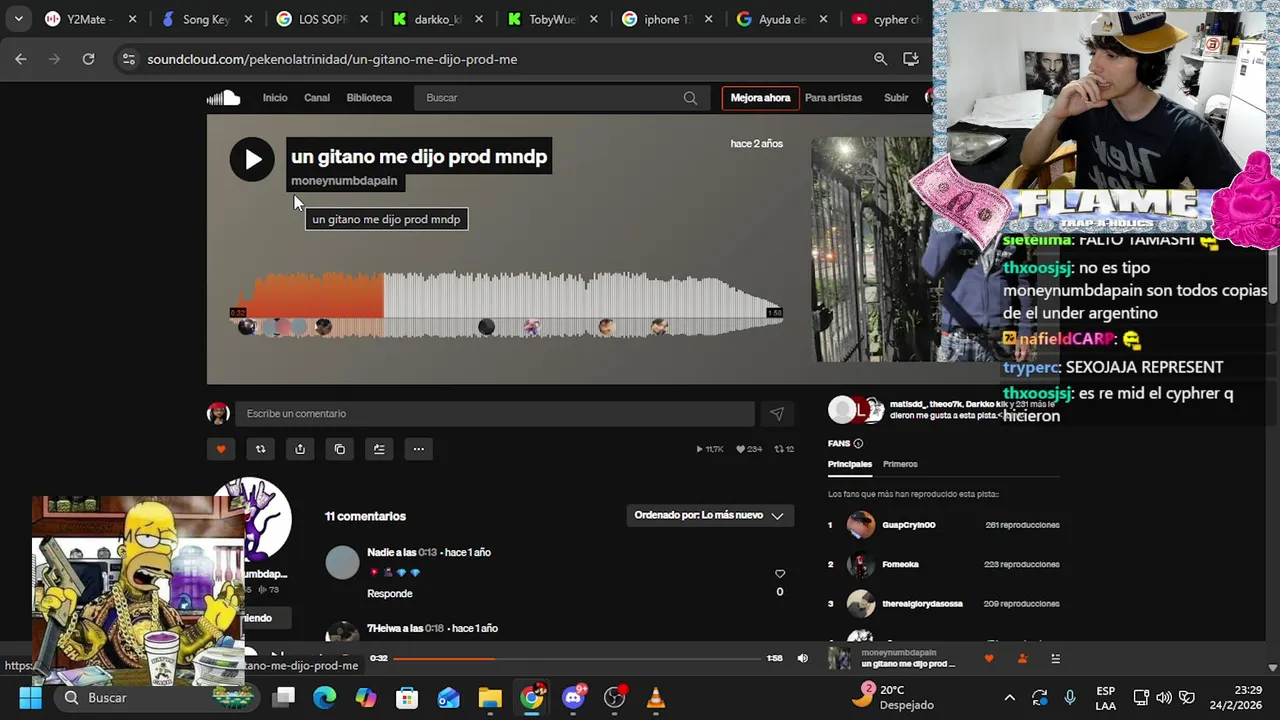Image resolution: width=1280 pixels, height=720 pixels.
Task: Open moneynumbdapain artist link under title
Action: (344, 181)
